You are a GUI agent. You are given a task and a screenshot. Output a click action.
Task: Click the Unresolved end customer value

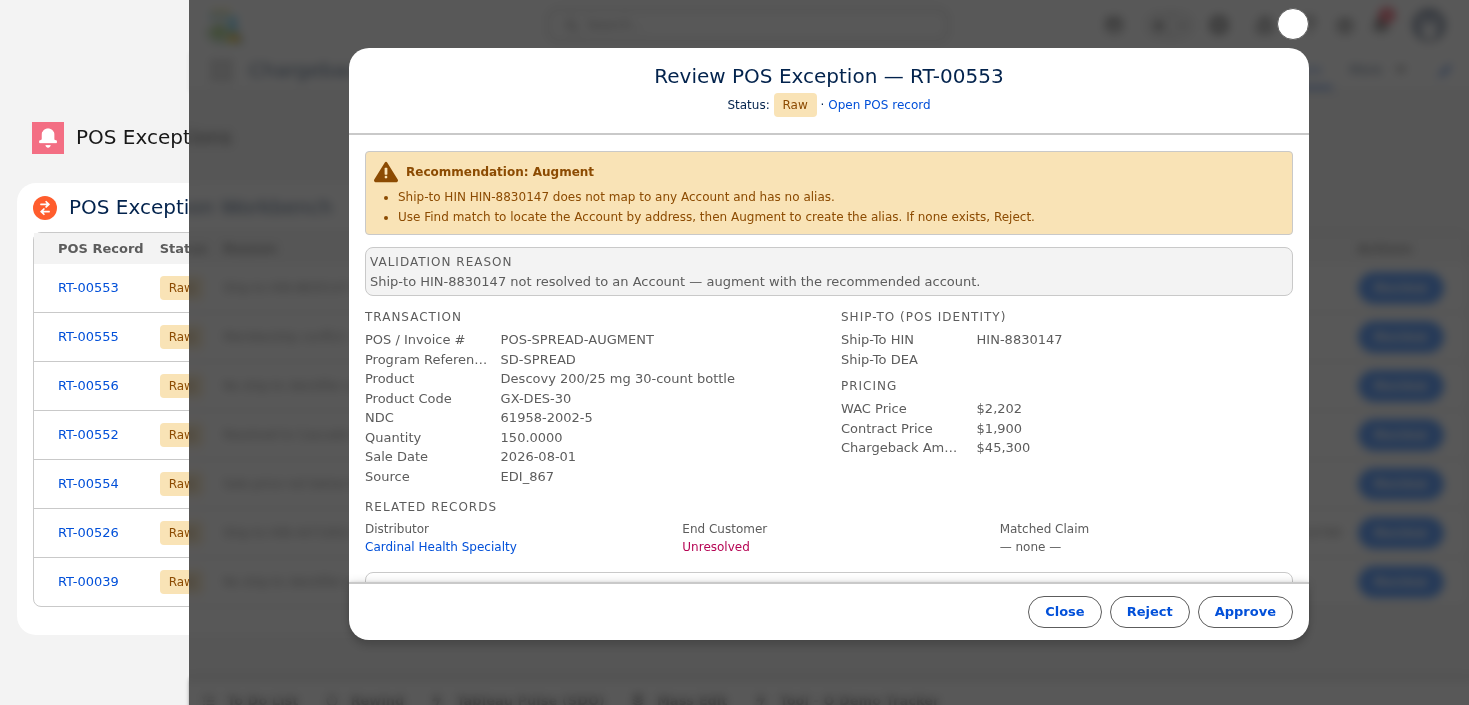click(x=716, y=547)
